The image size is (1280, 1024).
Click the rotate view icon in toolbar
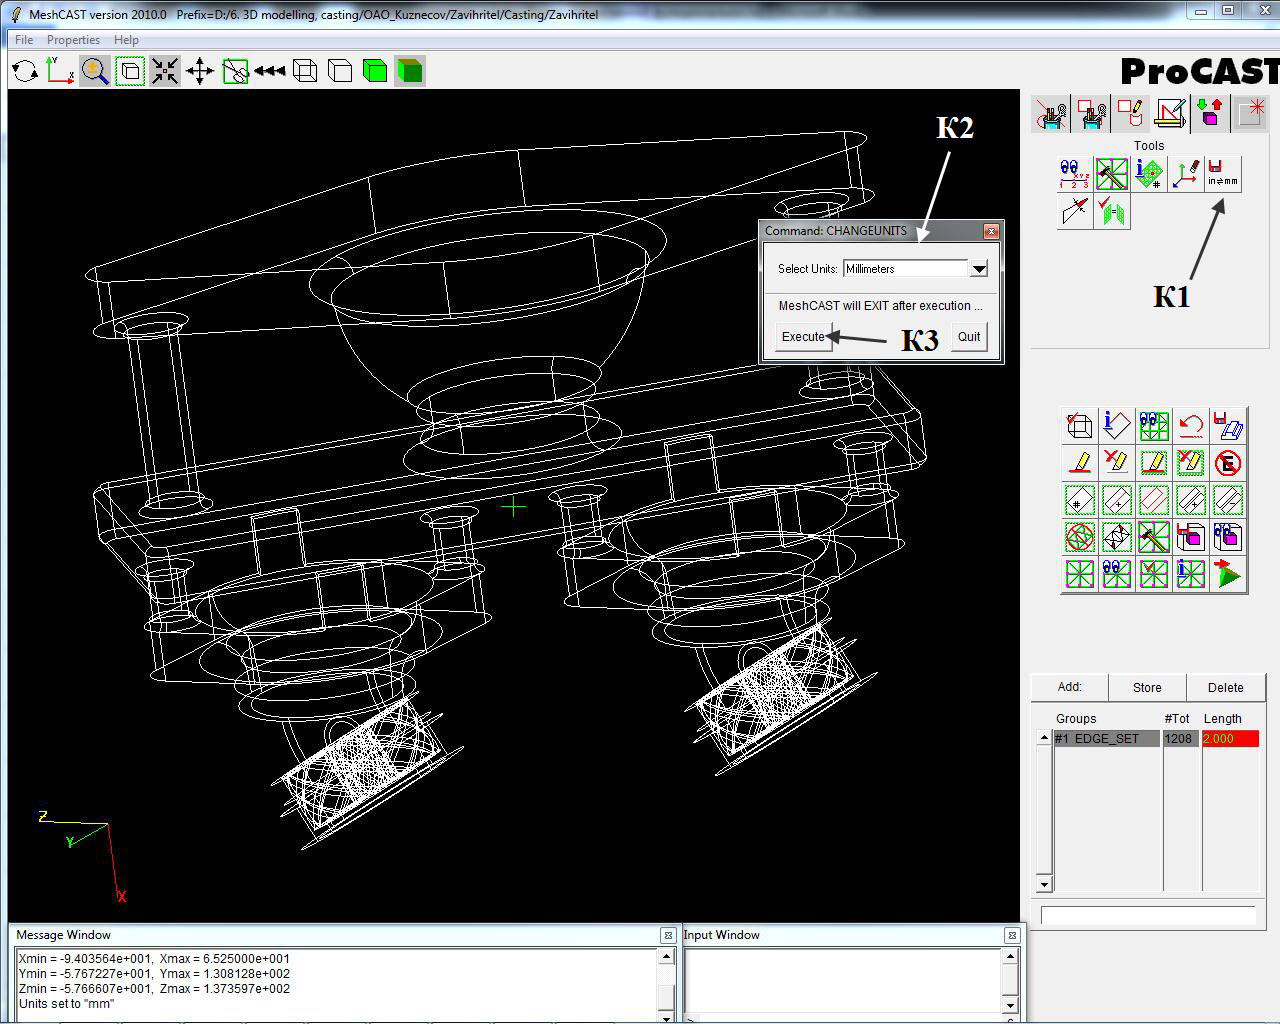pyautogui.click(x=25, y=71)
